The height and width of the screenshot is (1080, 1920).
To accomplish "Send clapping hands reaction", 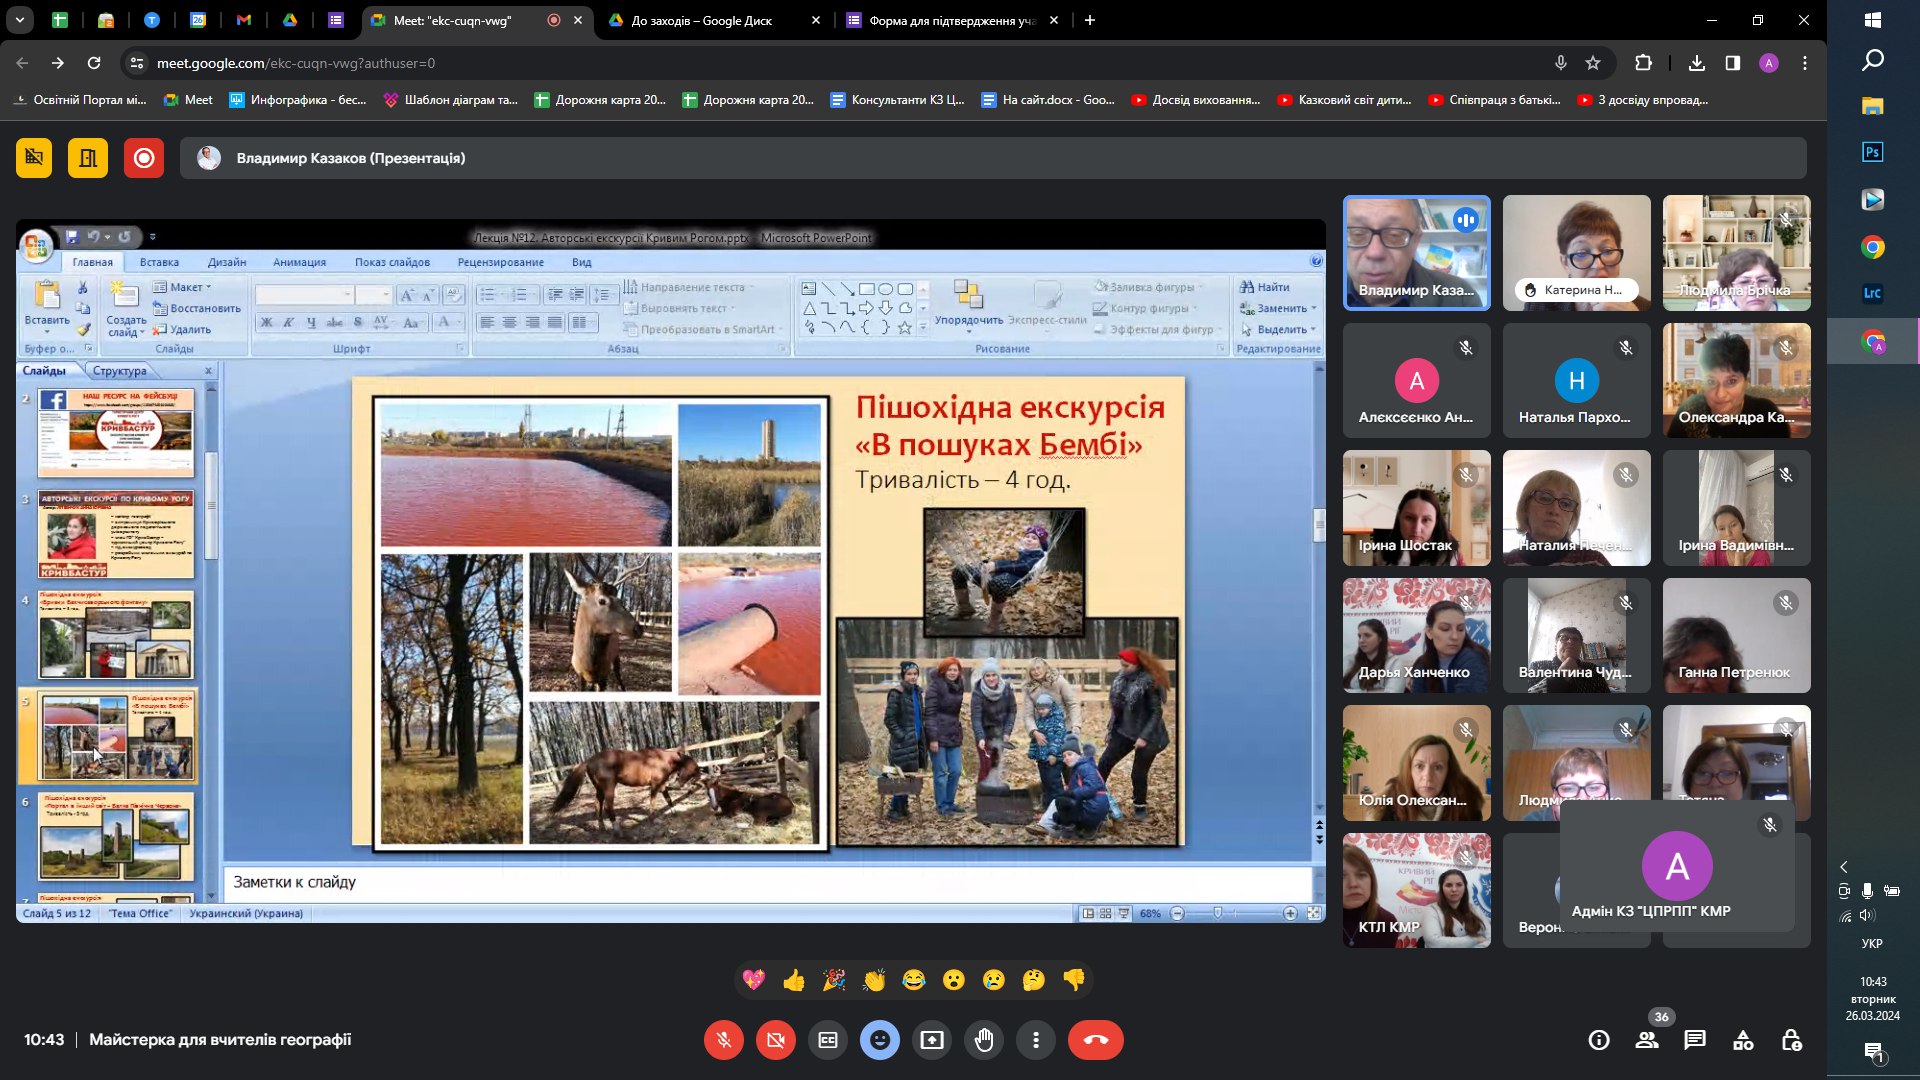I will tap(874, 980).
